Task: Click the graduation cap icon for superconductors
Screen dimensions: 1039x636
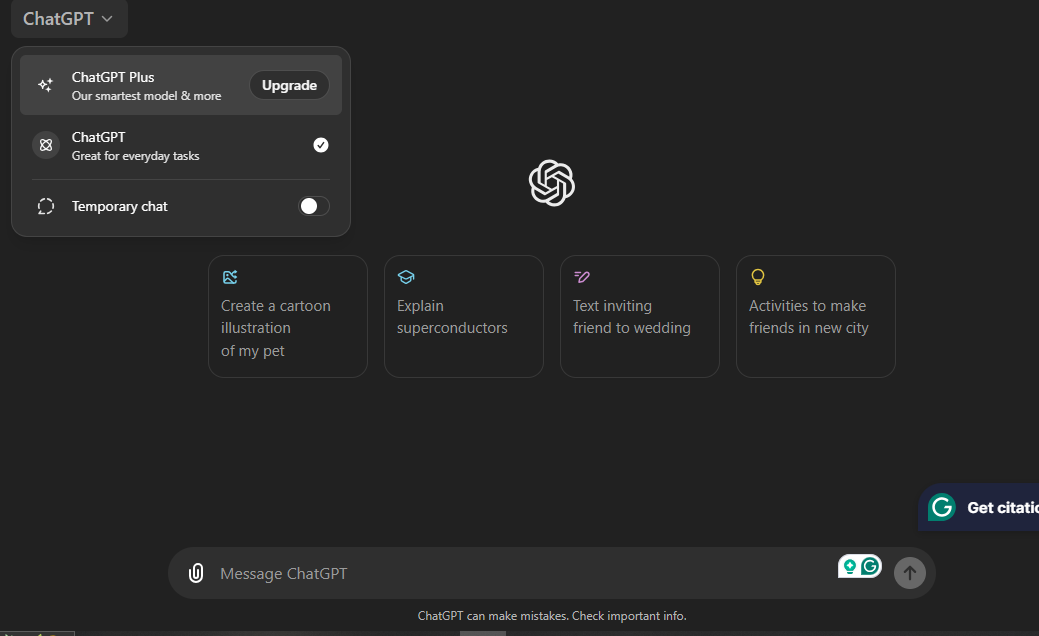Action: [x=406, y=277]
